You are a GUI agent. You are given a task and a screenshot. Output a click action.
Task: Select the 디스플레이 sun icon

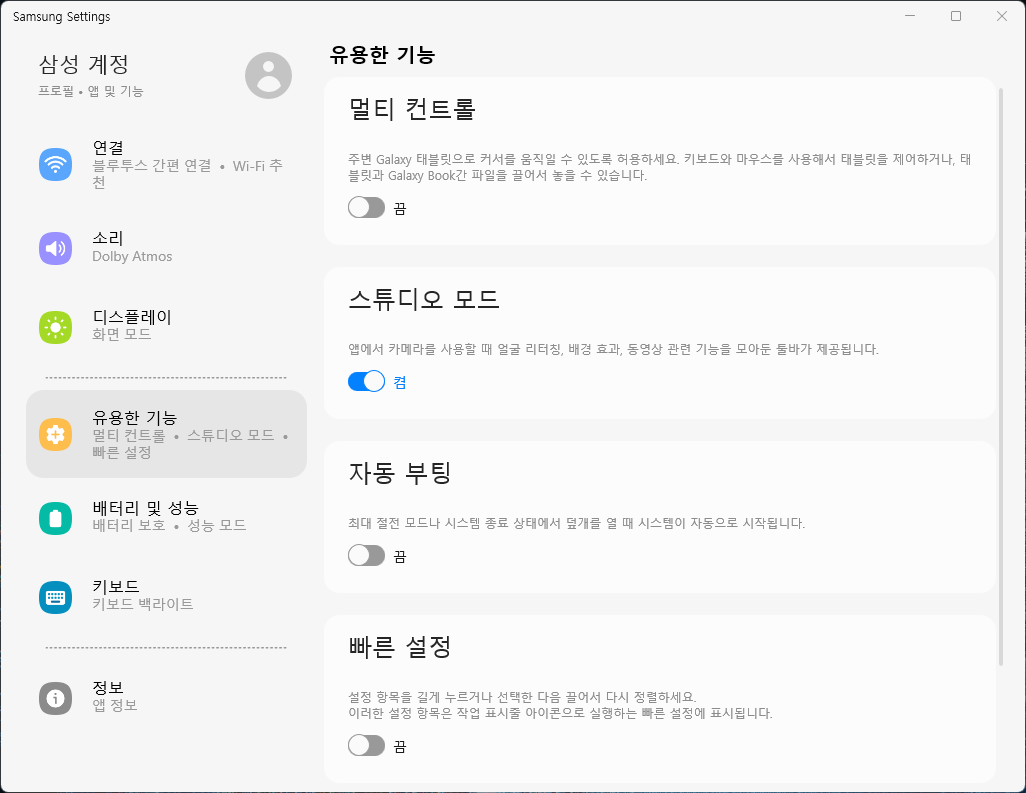coord(56,326)
